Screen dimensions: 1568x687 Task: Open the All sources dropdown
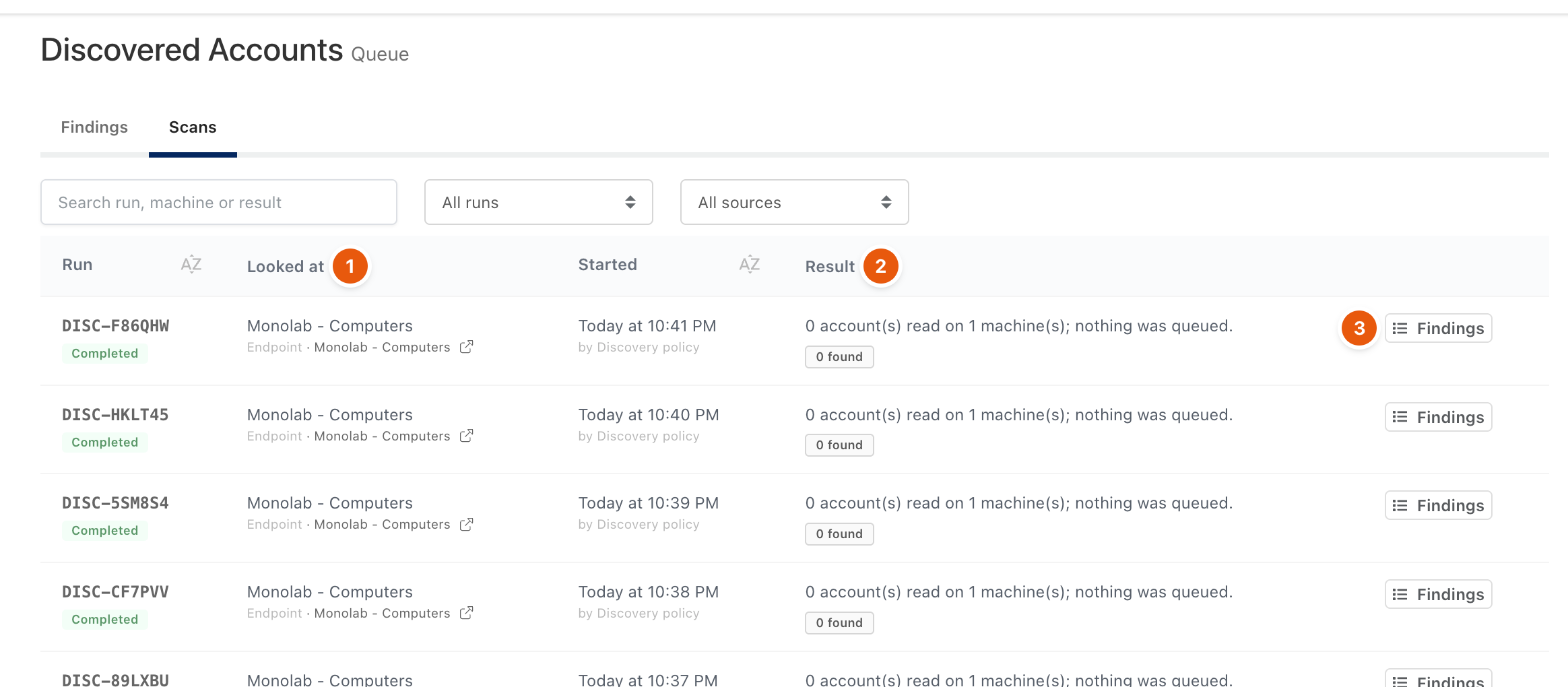pyautogui.click(x=794, y=202)
